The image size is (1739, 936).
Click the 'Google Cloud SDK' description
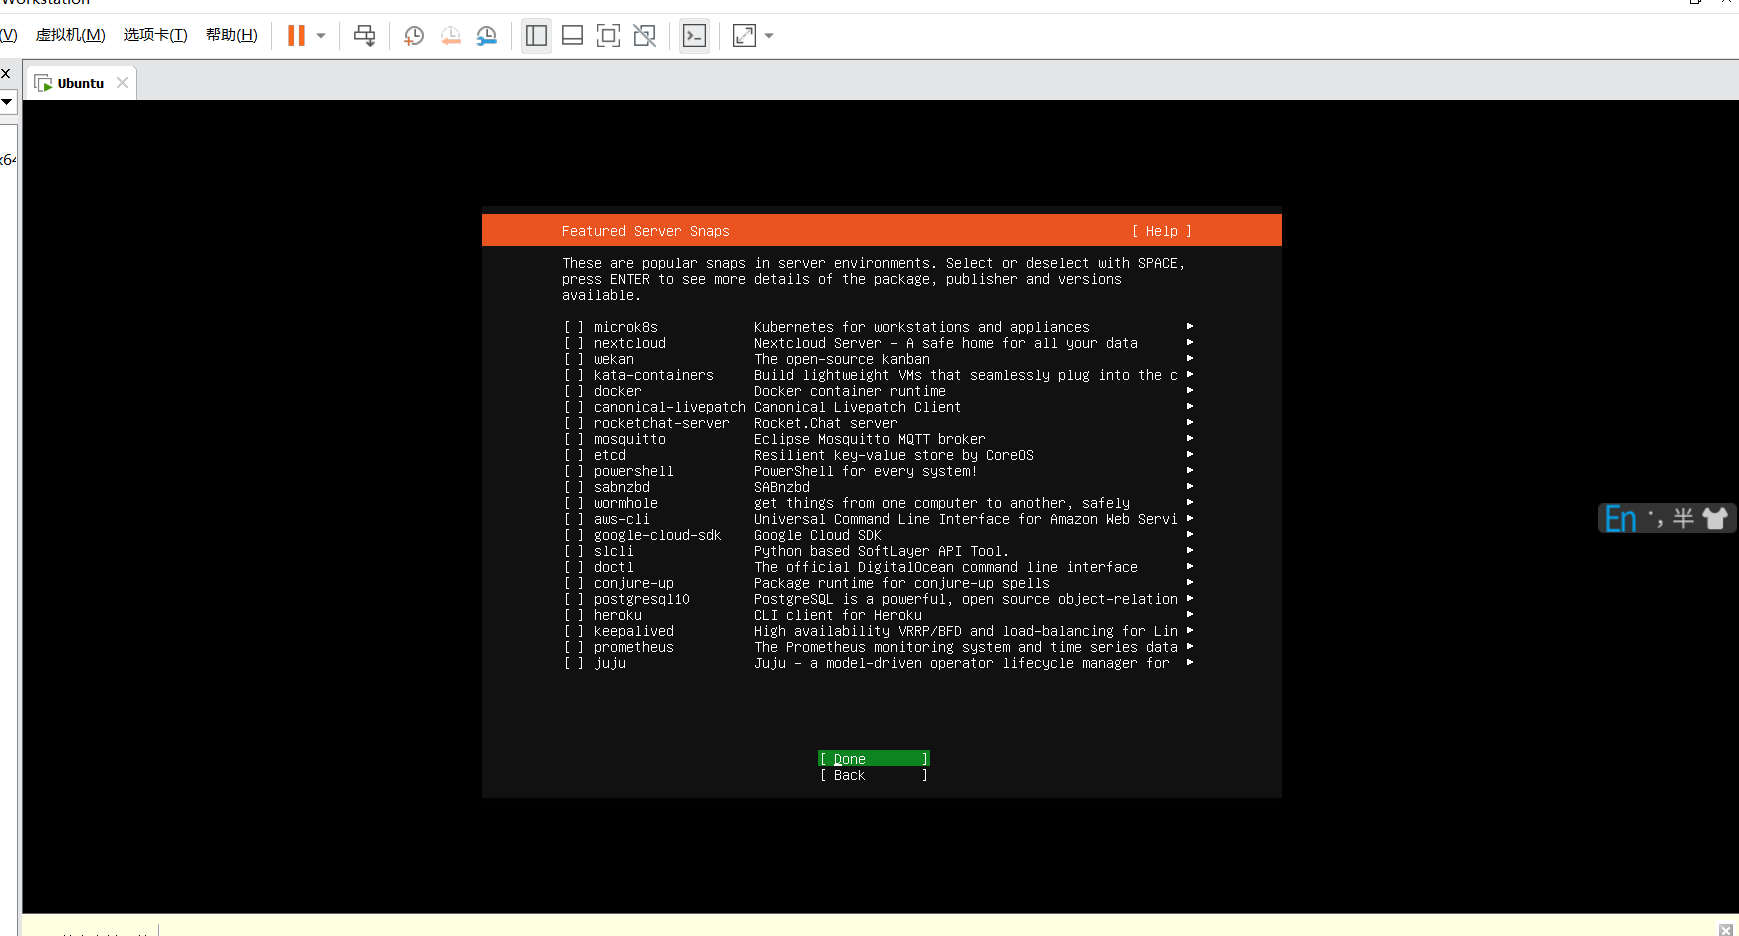point(817,535)
